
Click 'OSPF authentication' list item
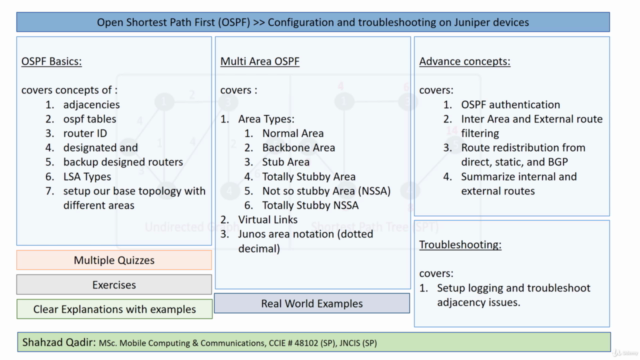coord(510,104)
